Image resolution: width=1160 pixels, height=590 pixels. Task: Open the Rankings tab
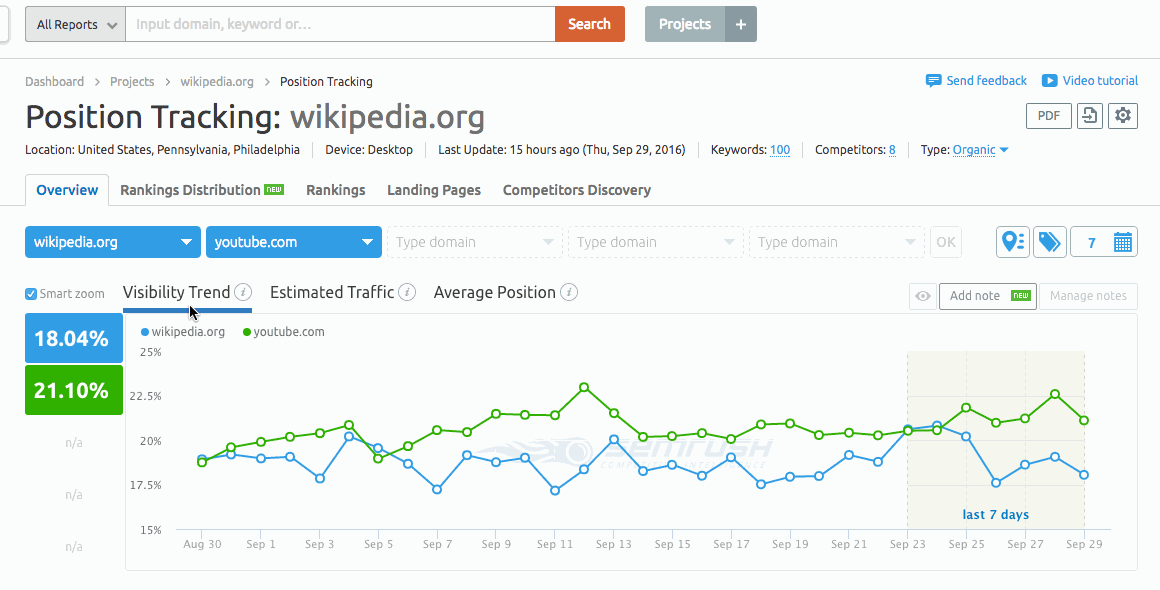pyautogui.click(x=336, y=190)
